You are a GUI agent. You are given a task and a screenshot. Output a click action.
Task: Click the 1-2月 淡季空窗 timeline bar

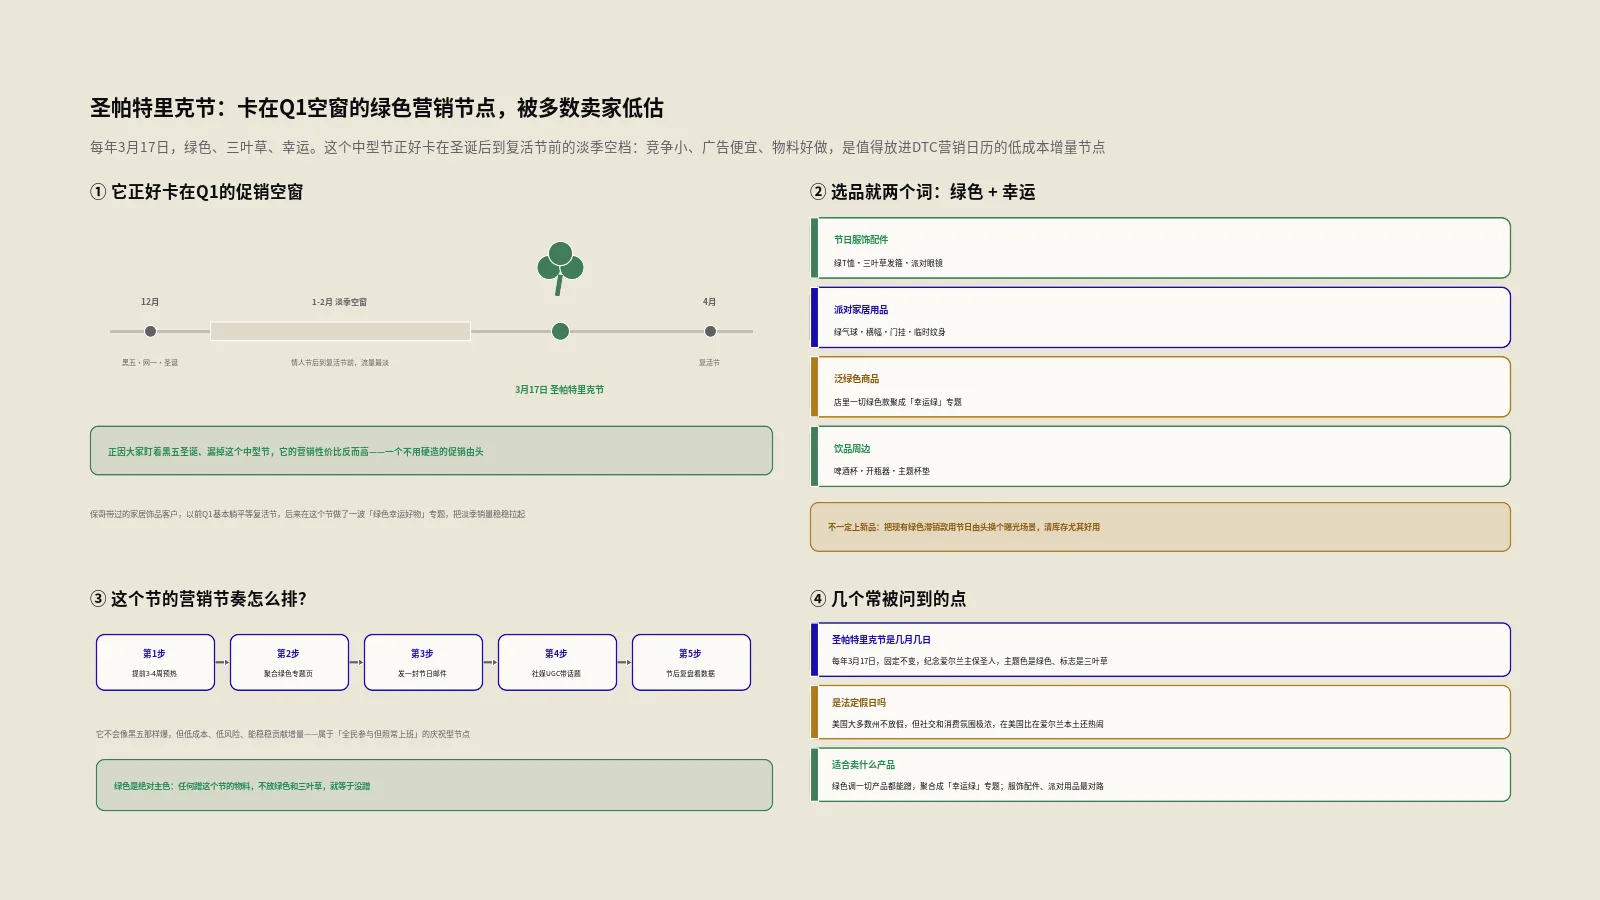pos(340,331)
